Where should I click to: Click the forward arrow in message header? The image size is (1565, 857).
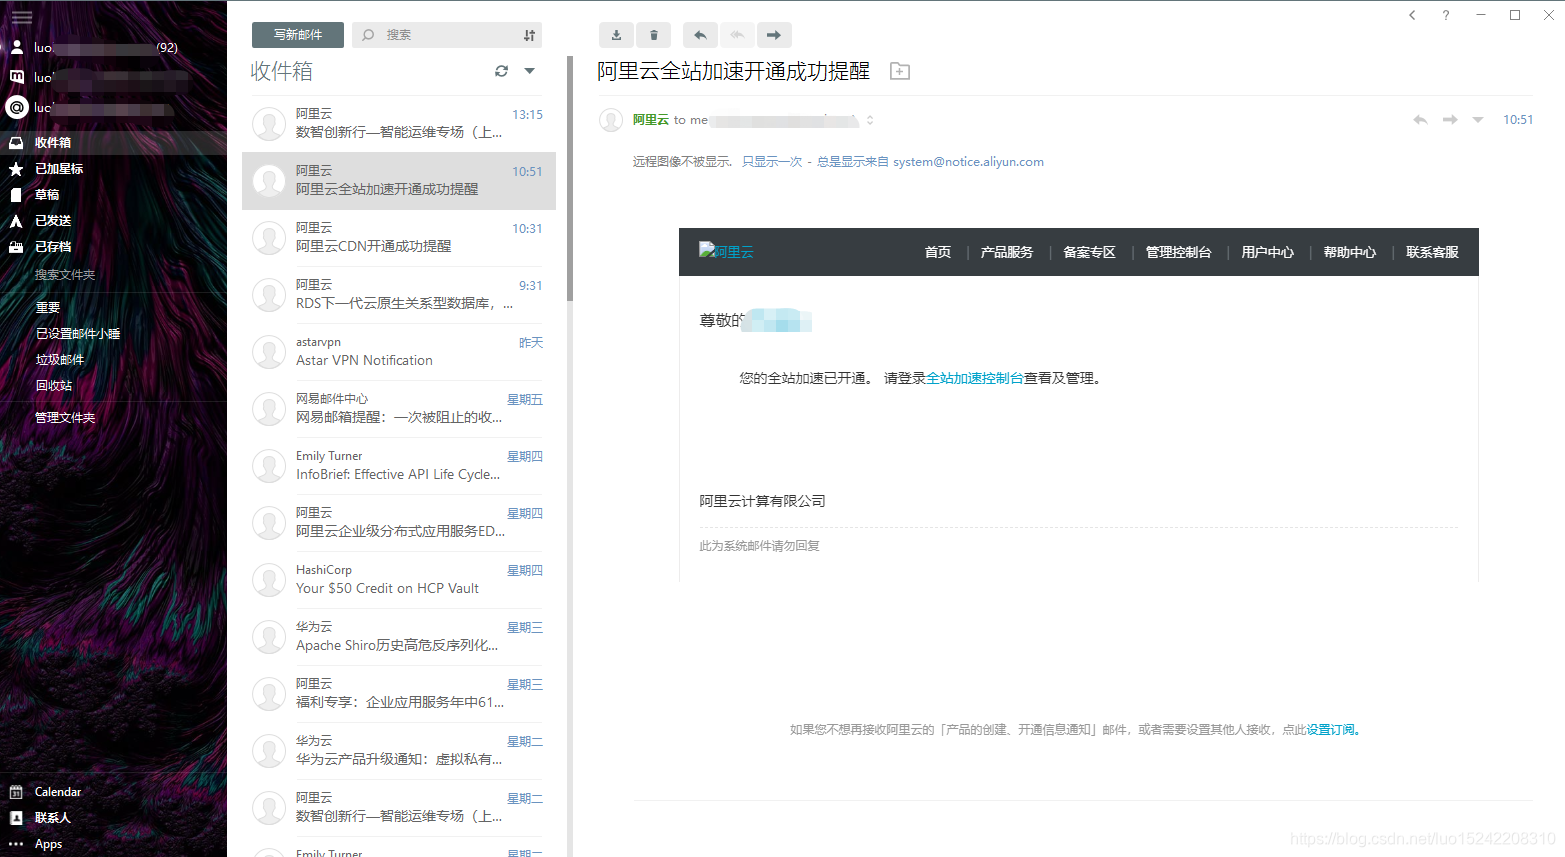pyautogui.click(x=1450, y=120)
